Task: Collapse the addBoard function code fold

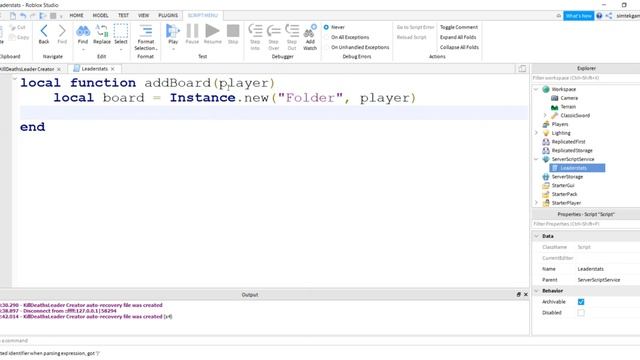Action: tap(15, 79)
